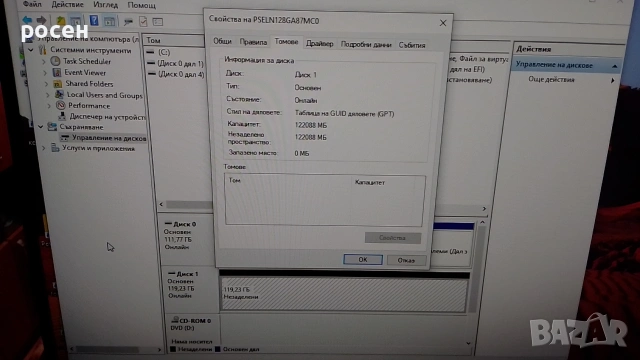Go forward with the gray right arrow
Screen dimensions: 640x360
41,20
